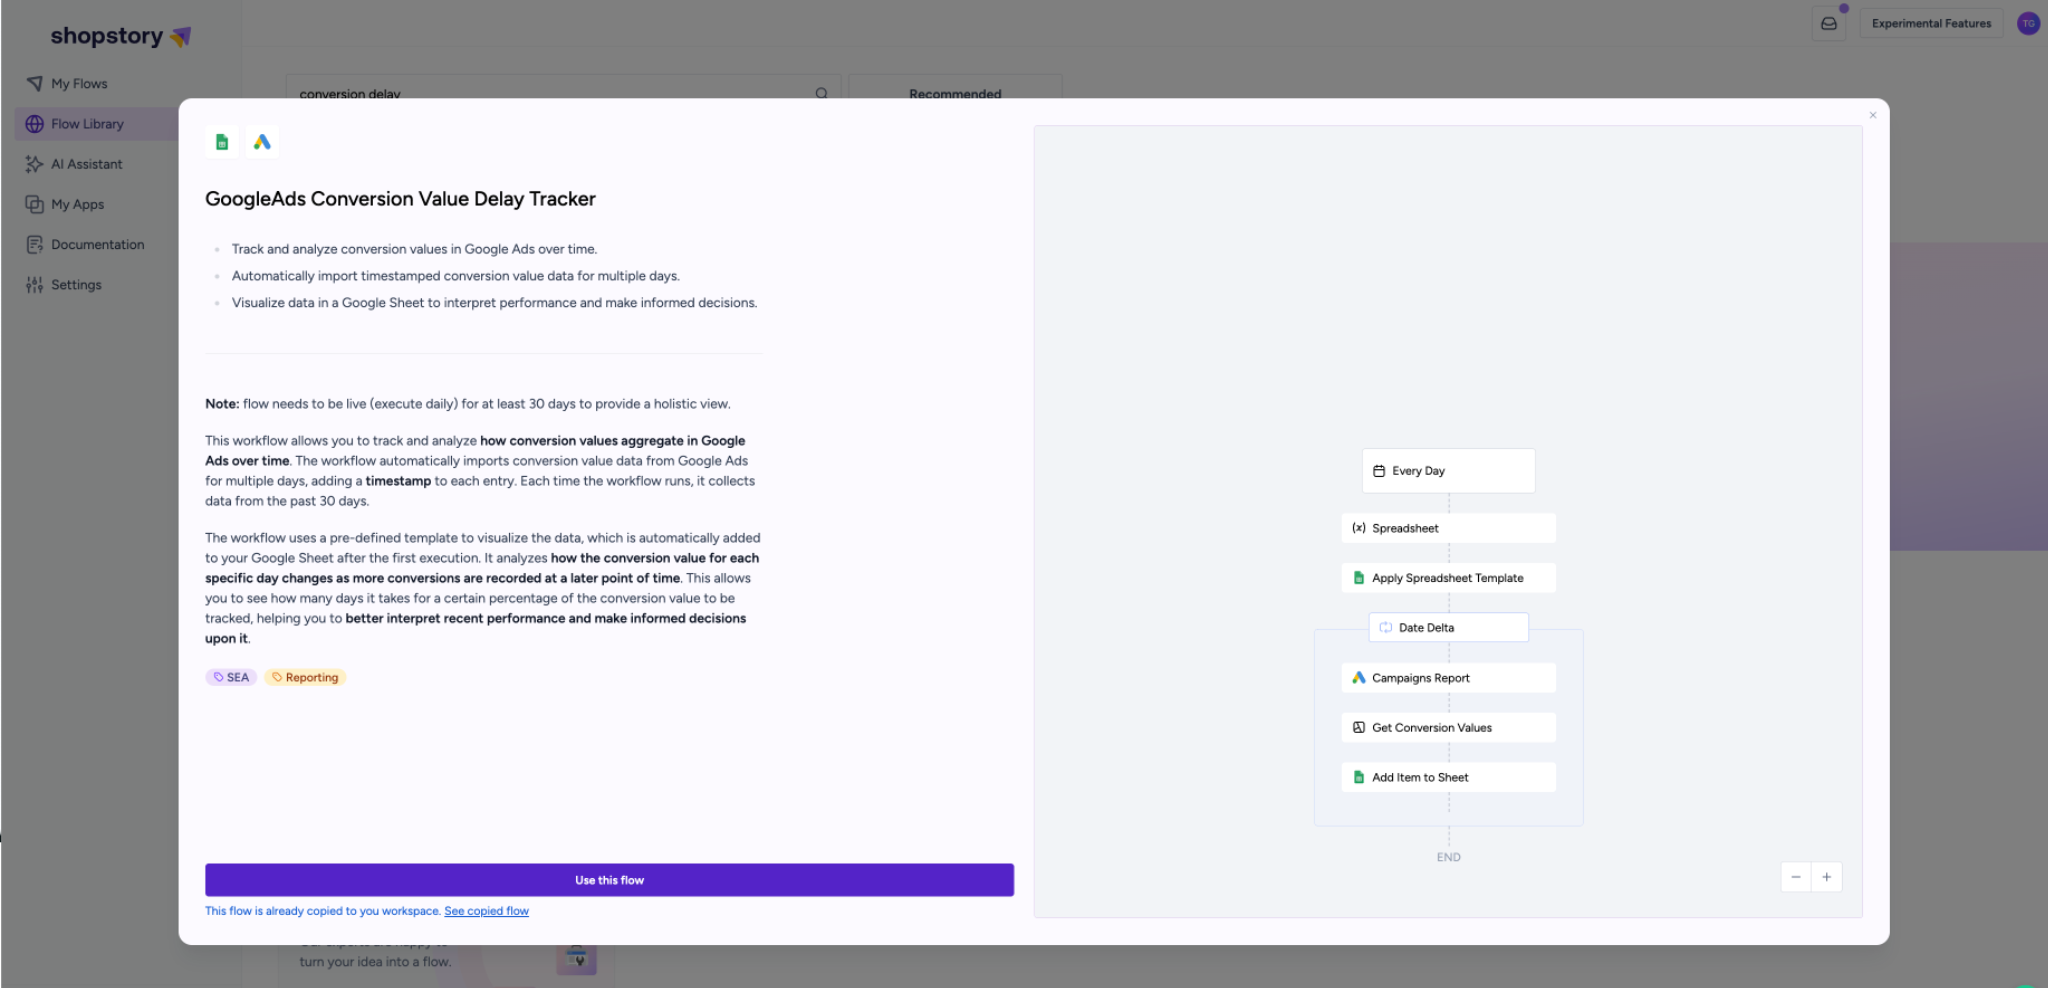Select the Add Item to Sheet node
Image resolution: width=2048 pixels, height=988 pixels.
1448,777
